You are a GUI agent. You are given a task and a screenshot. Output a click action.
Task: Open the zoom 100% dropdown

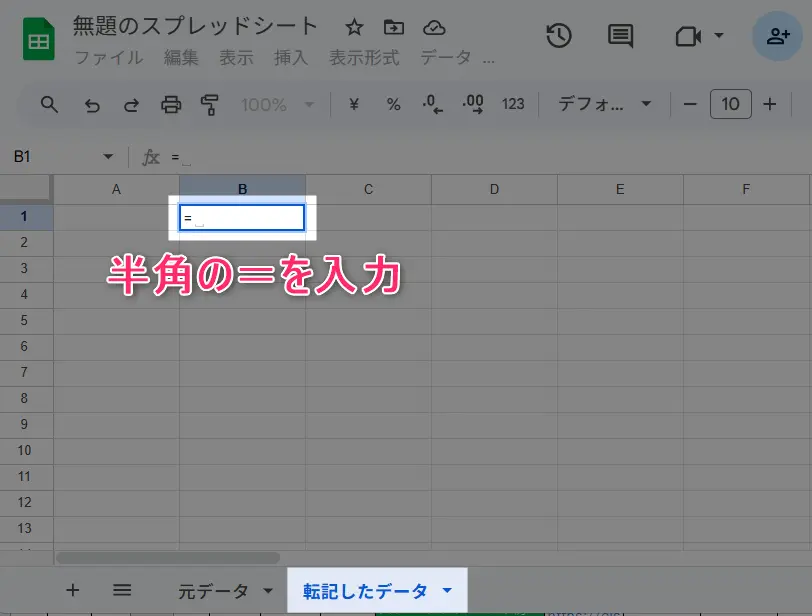click(278, 104)
